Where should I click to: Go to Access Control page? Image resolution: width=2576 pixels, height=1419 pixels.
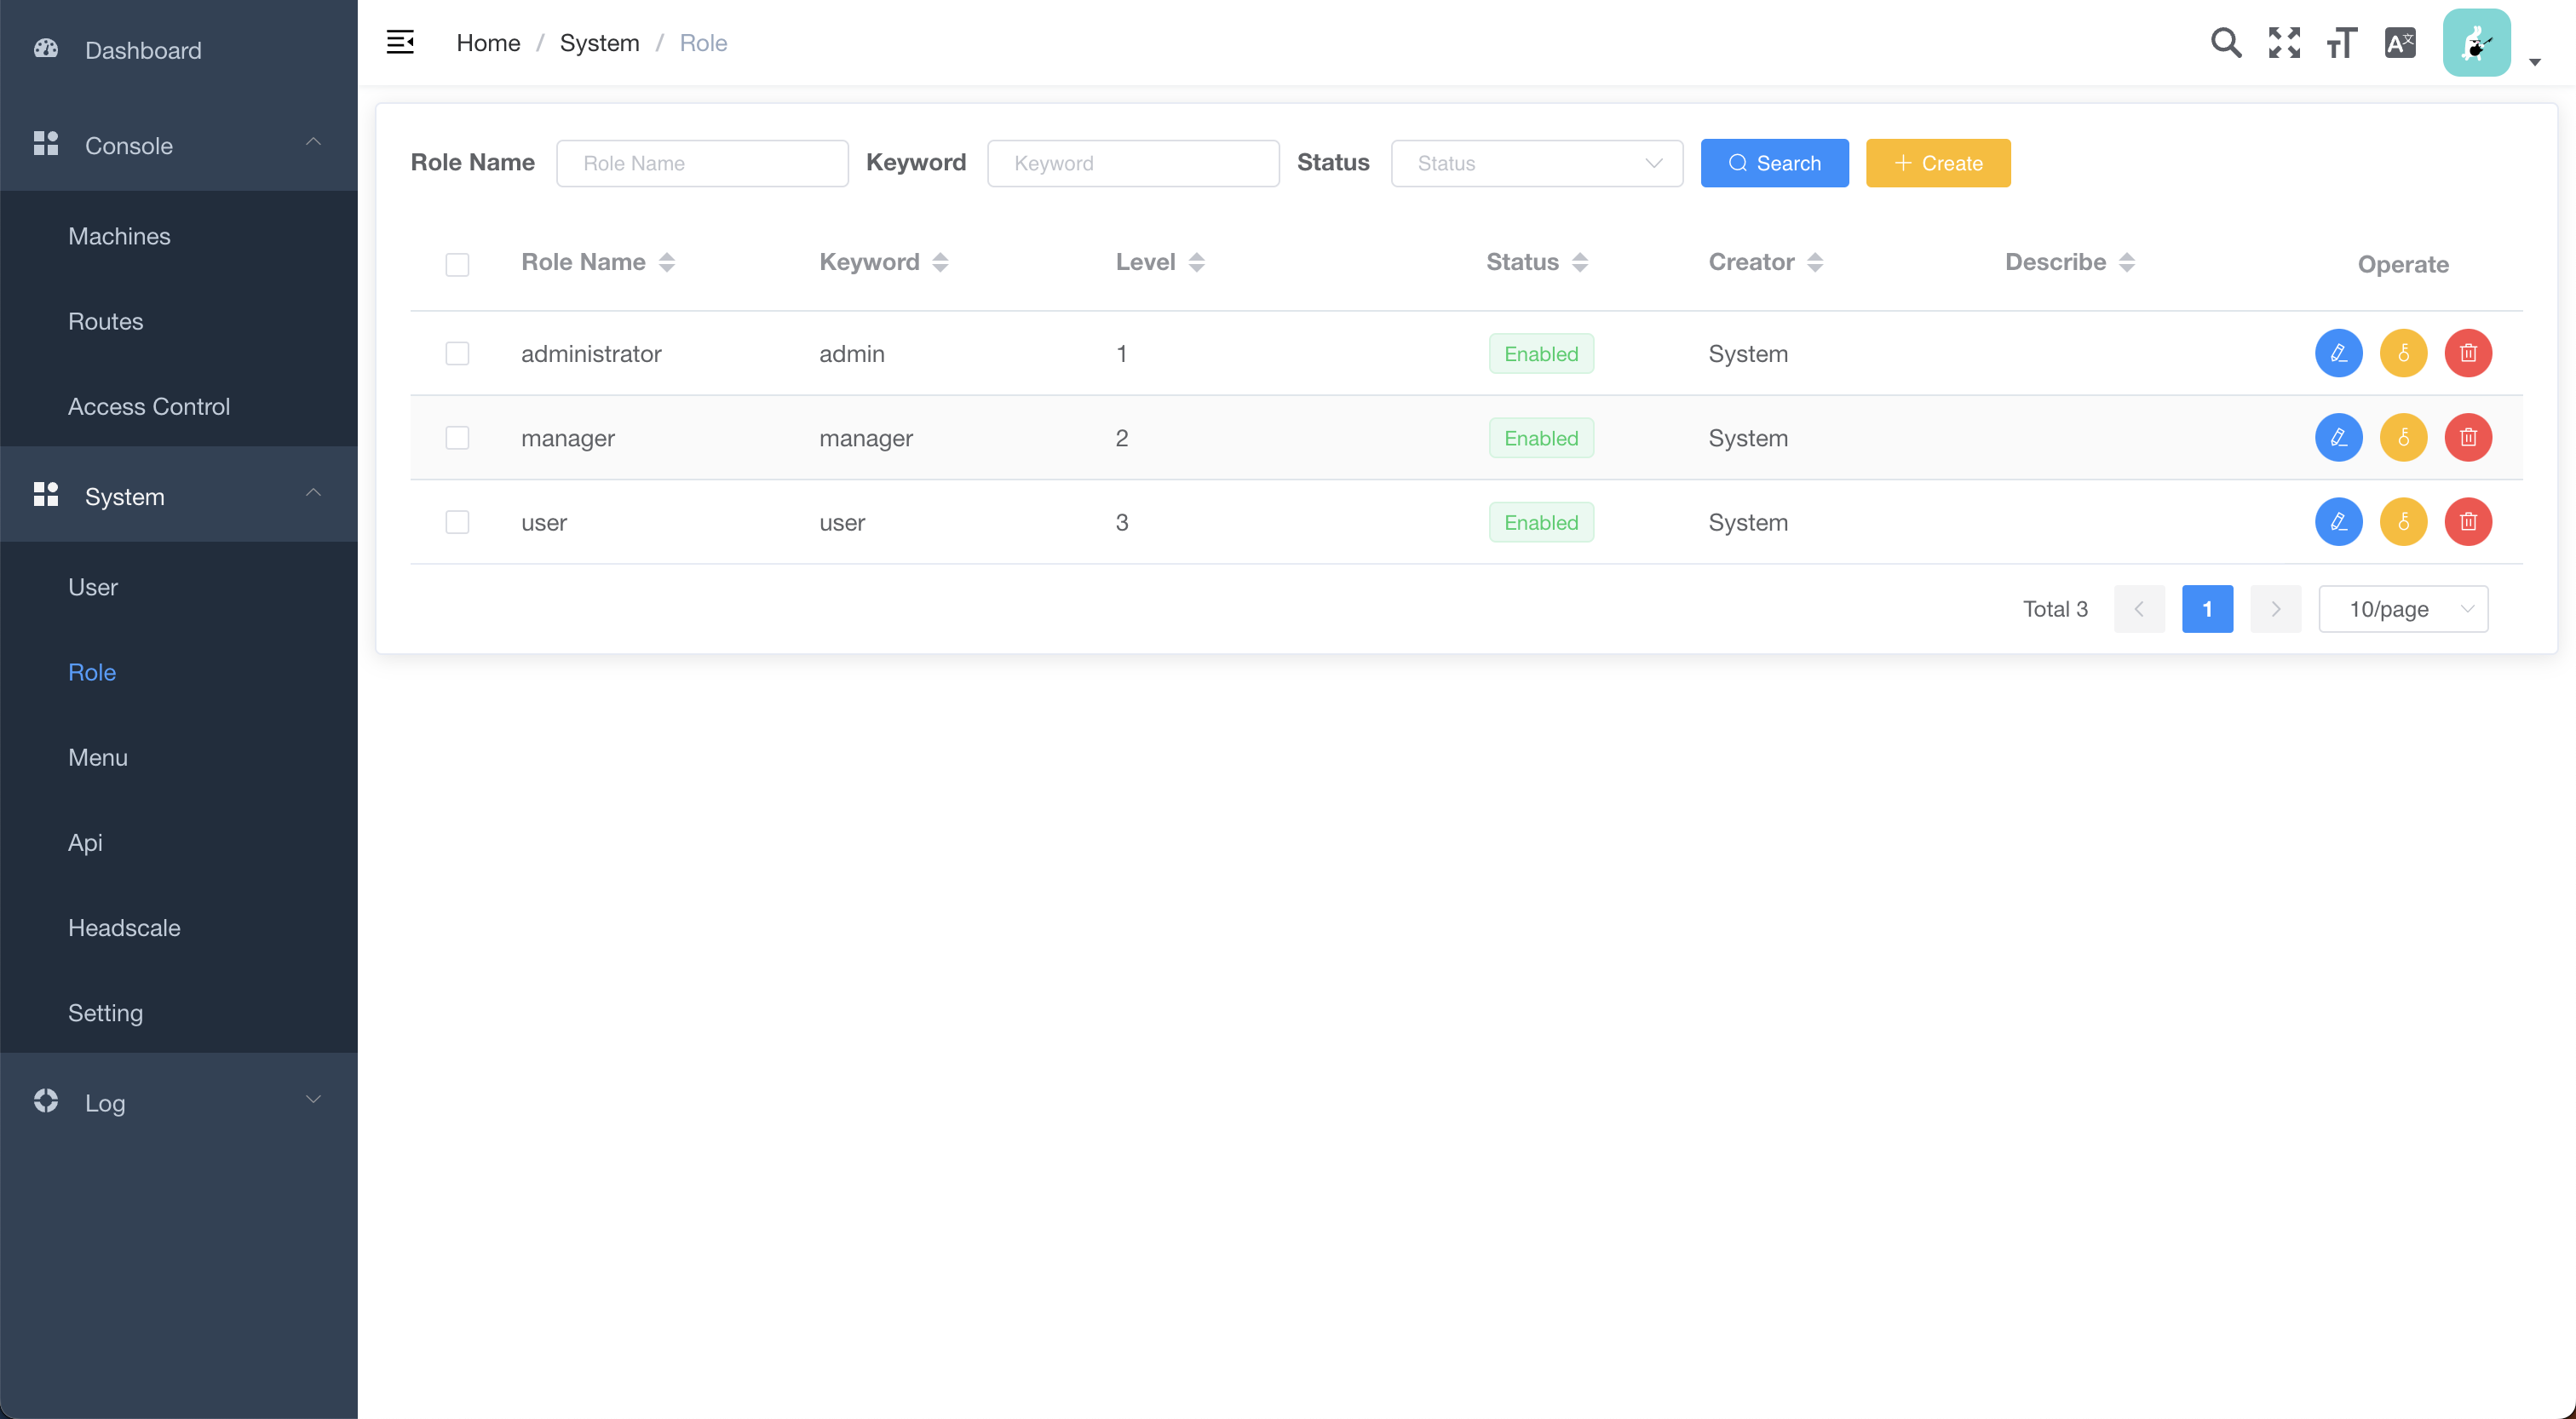[x=149, y=406]
